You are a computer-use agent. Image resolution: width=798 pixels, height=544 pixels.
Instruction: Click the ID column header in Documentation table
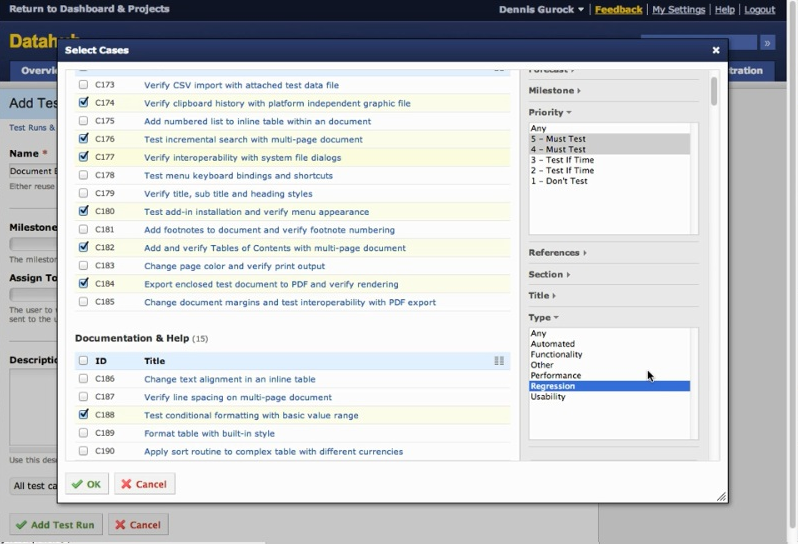101,361
